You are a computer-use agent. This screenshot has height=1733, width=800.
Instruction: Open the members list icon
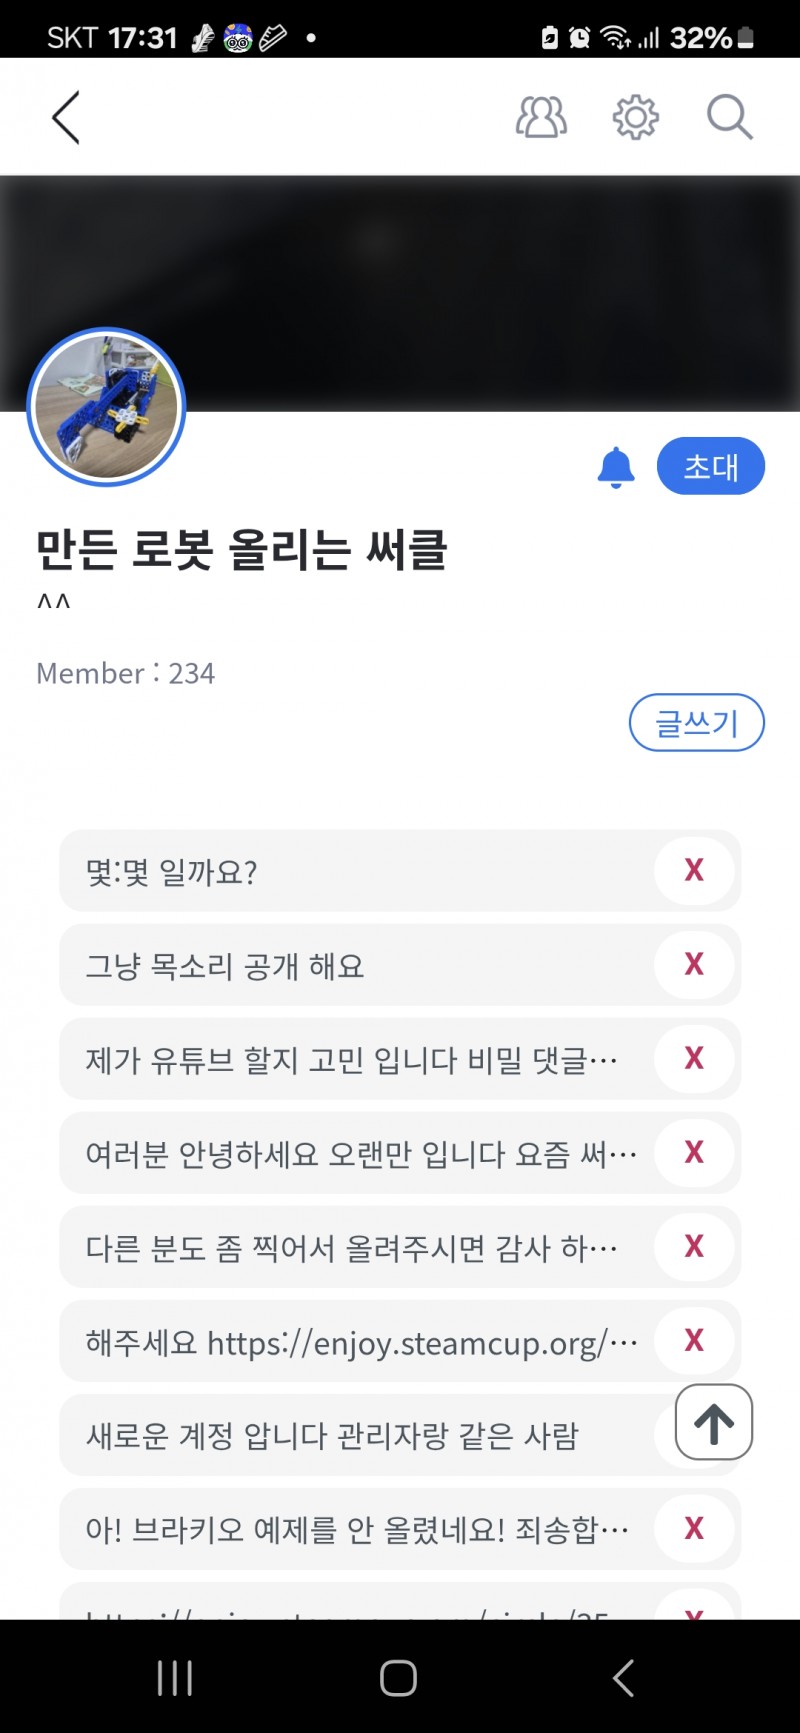click(541, 118)
